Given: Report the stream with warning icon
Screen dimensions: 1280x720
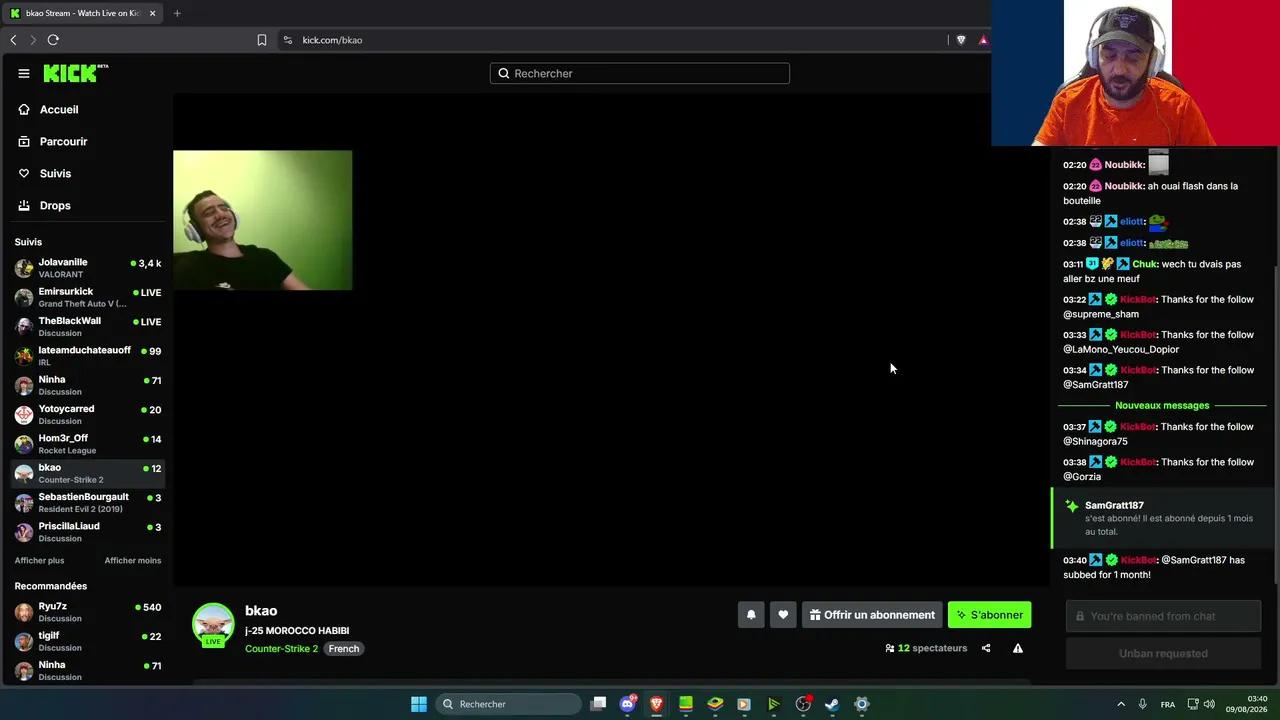Looking at the screenshot, I should pyautogui.click(x=1018, y=648).
